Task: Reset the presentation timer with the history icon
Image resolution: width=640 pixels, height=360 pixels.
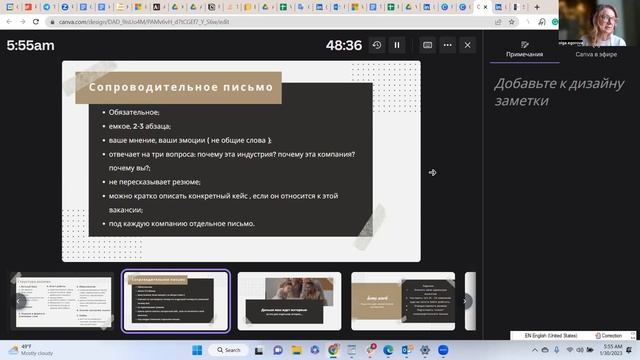Action: 377,45
